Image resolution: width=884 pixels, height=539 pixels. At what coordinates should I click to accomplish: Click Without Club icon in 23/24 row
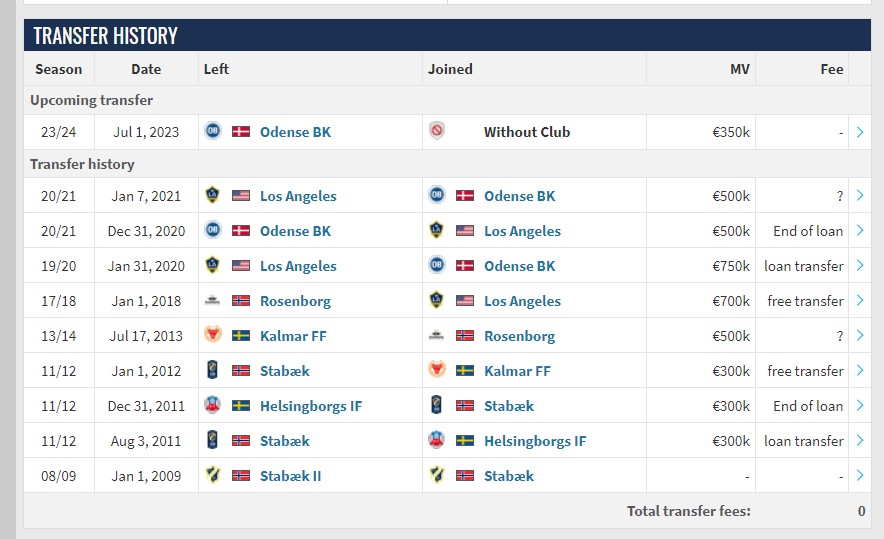click(437, 131)
